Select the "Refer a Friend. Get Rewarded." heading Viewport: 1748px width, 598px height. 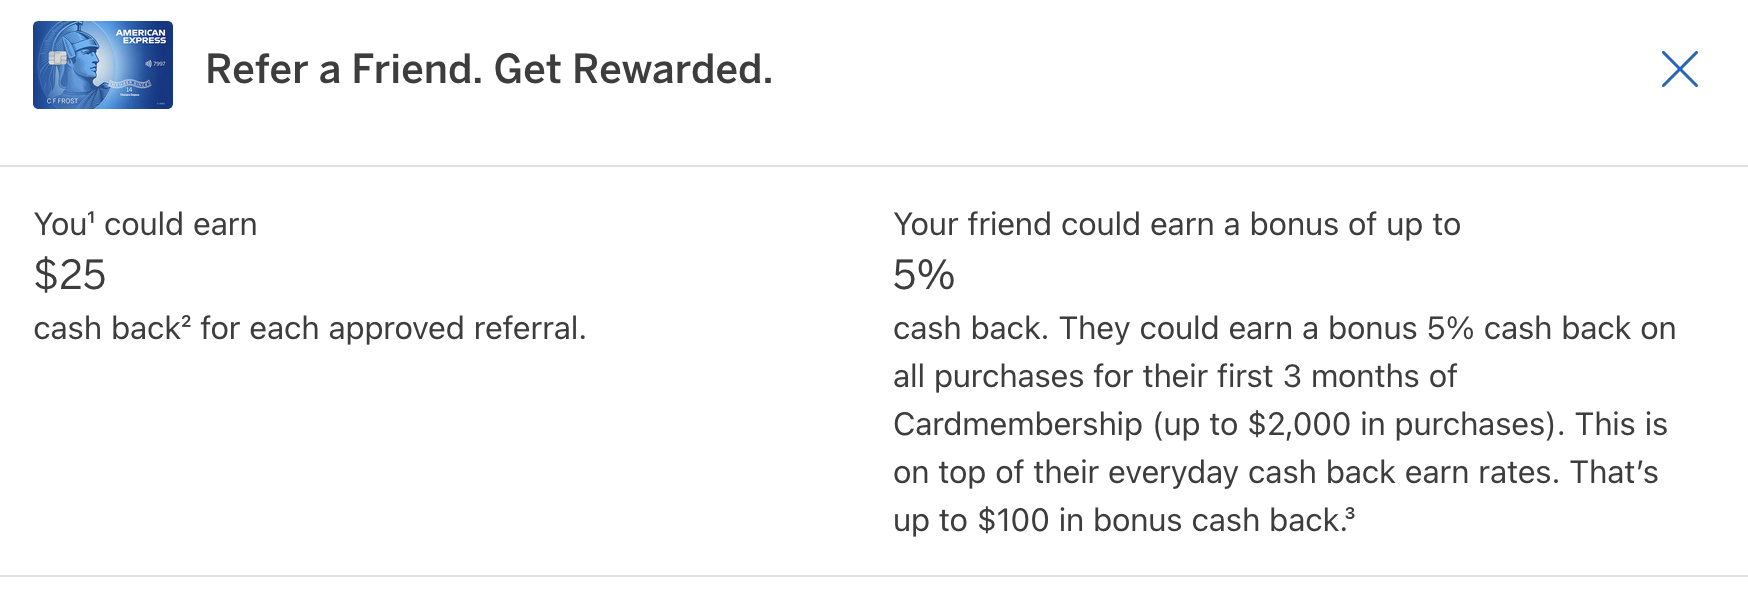click(489, 69)
